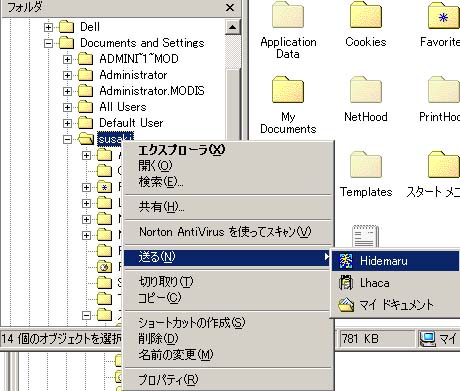460x391 pixels.
Task: Open the PrintHood folder icon
Action: click(x=444, y=90)
